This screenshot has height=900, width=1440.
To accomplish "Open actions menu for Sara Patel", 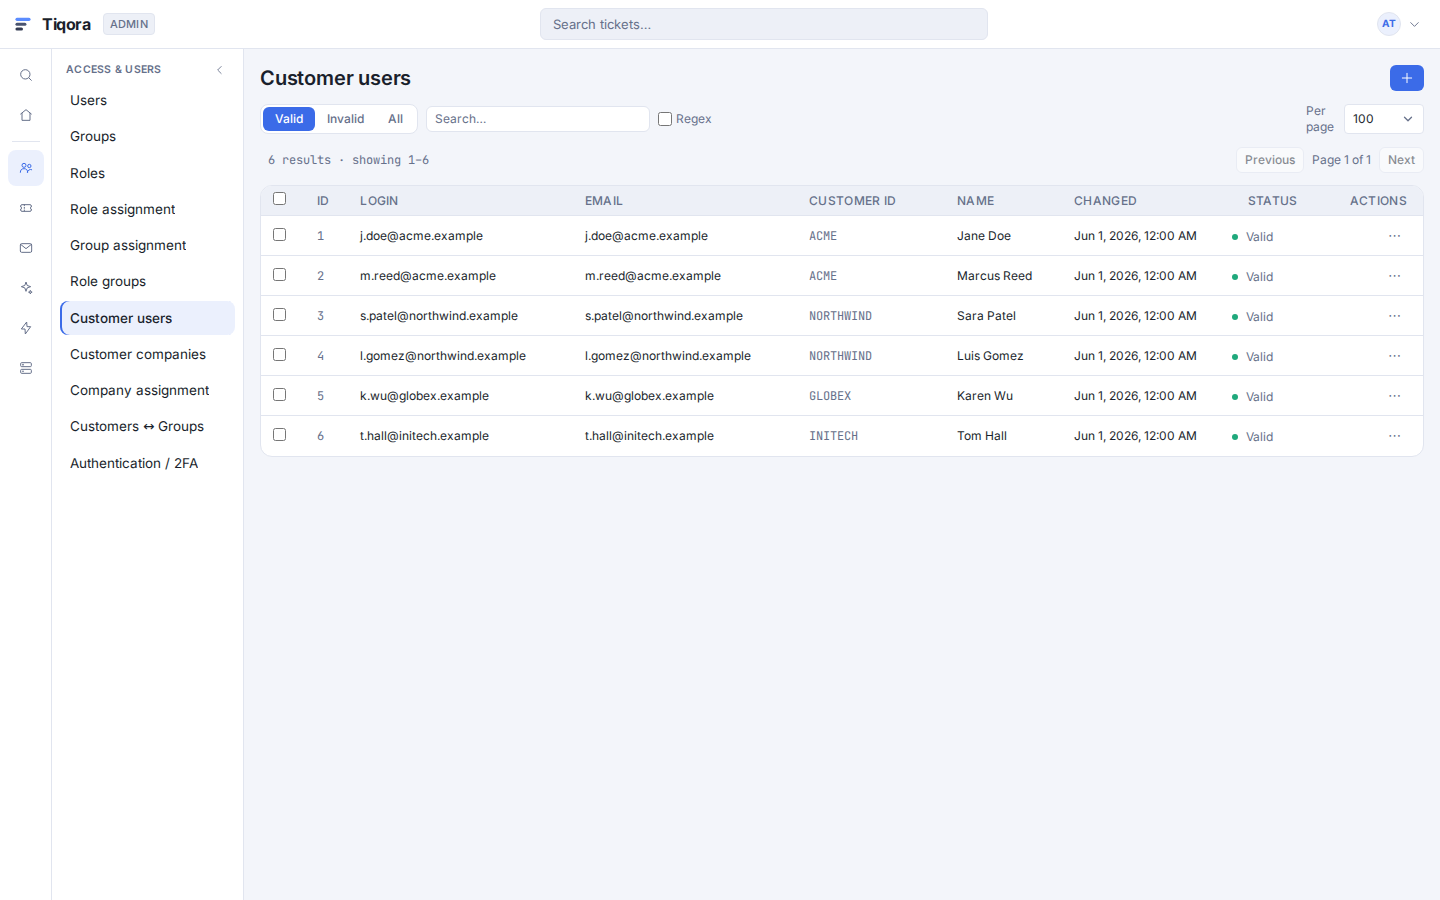I will (x=1394, y=316).
